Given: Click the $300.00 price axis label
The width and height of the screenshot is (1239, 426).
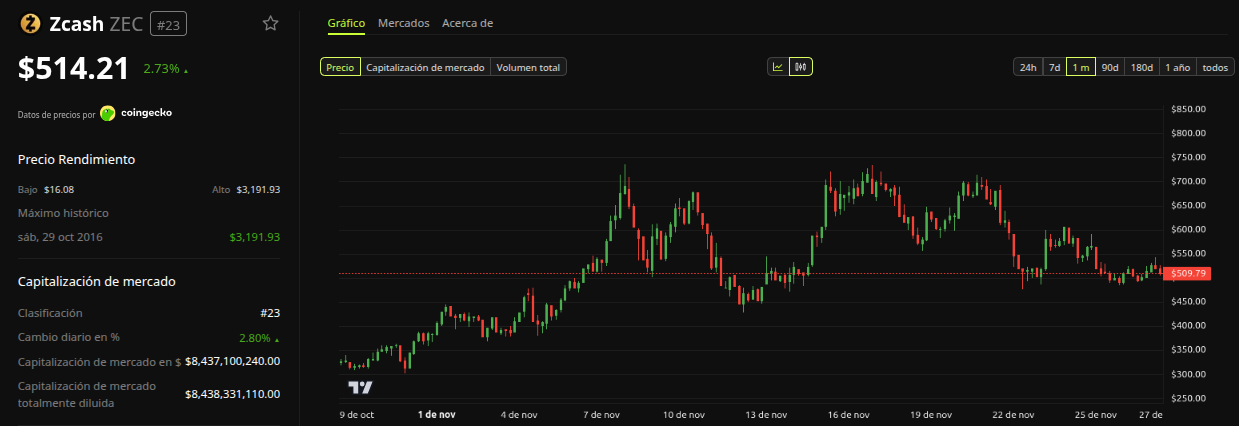Looking at the screenshot, I should coord(1189,374).
